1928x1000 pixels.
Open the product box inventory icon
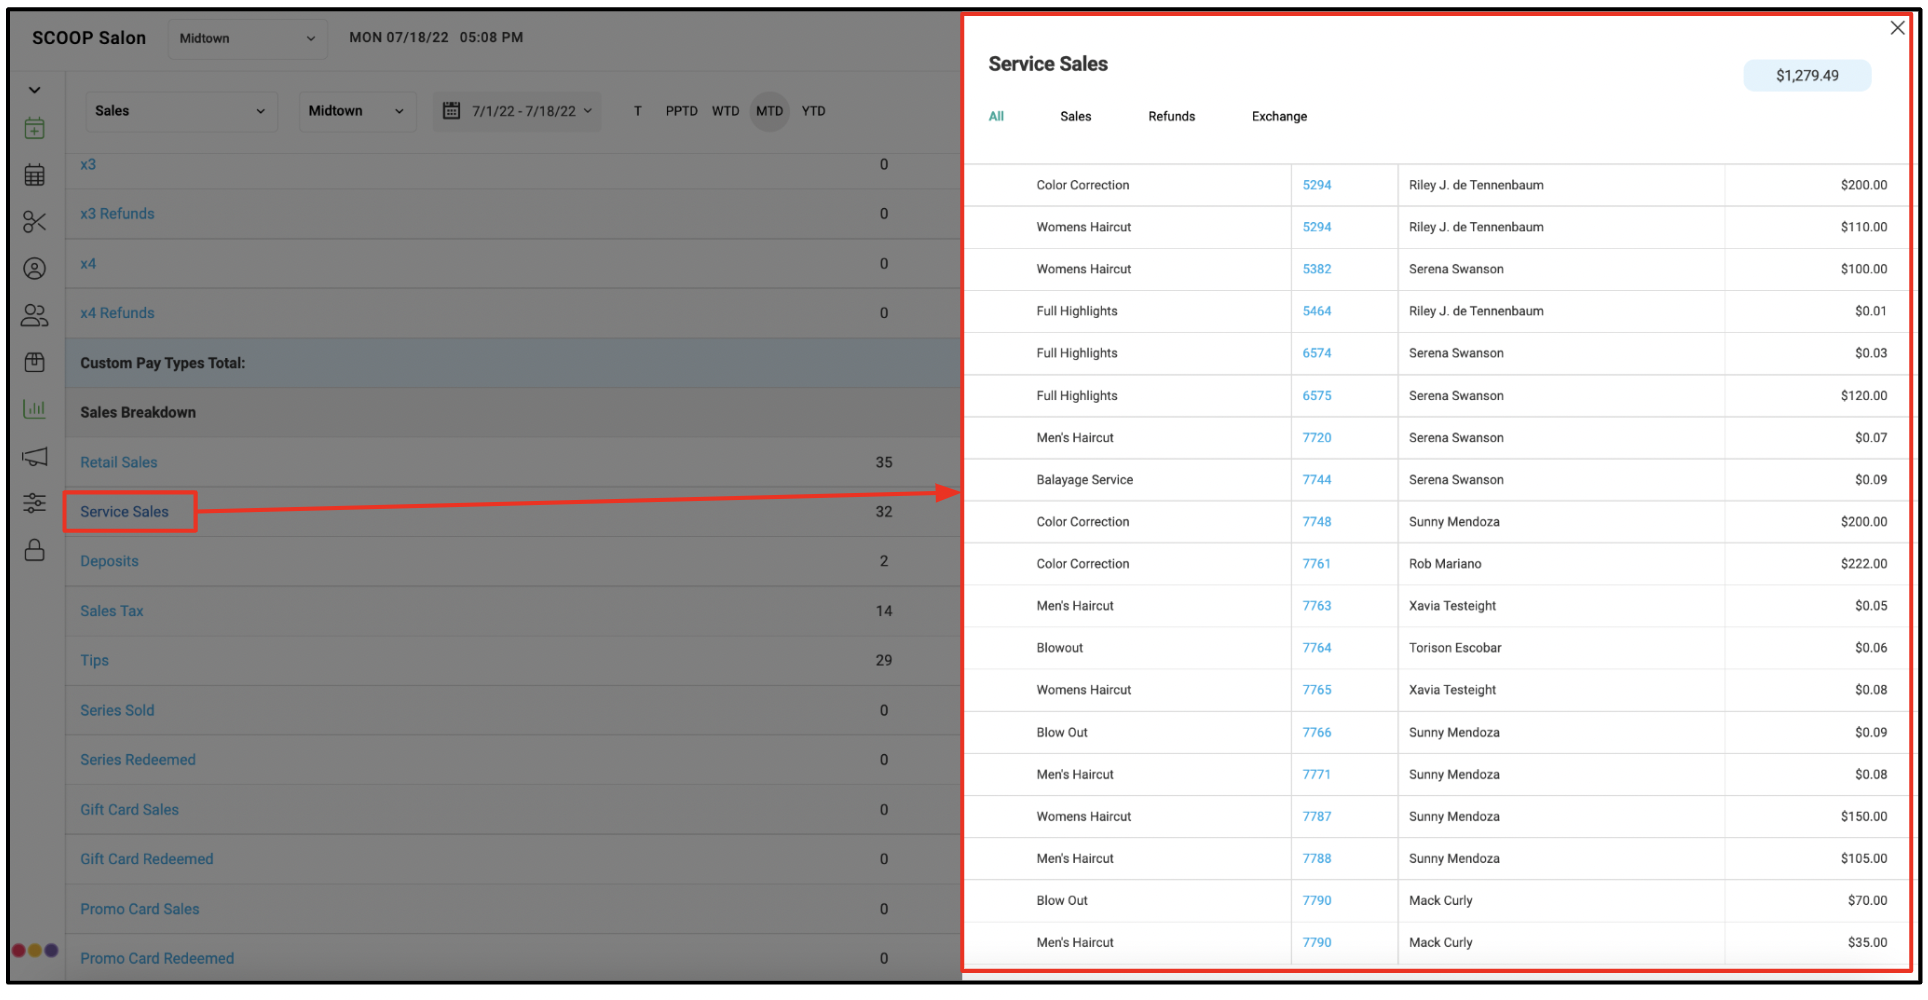[x=34, y=362]
